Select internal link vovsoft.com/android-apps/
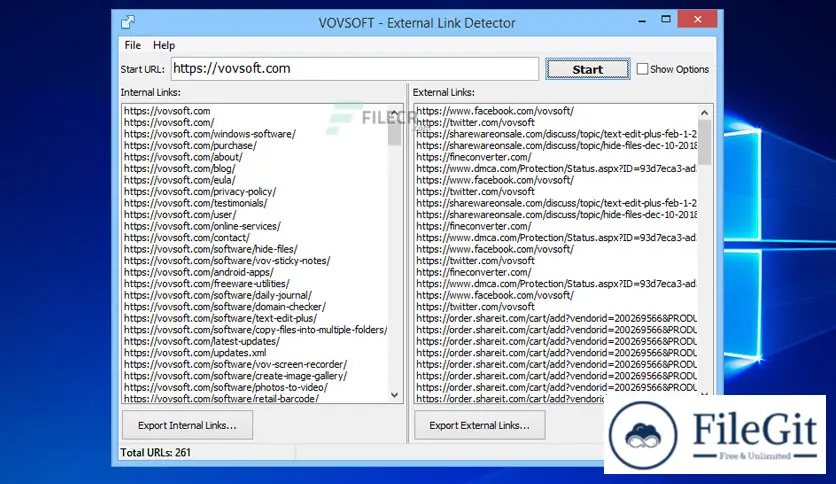836x484 pixels. pyautogui.click(x=198, y=272)
